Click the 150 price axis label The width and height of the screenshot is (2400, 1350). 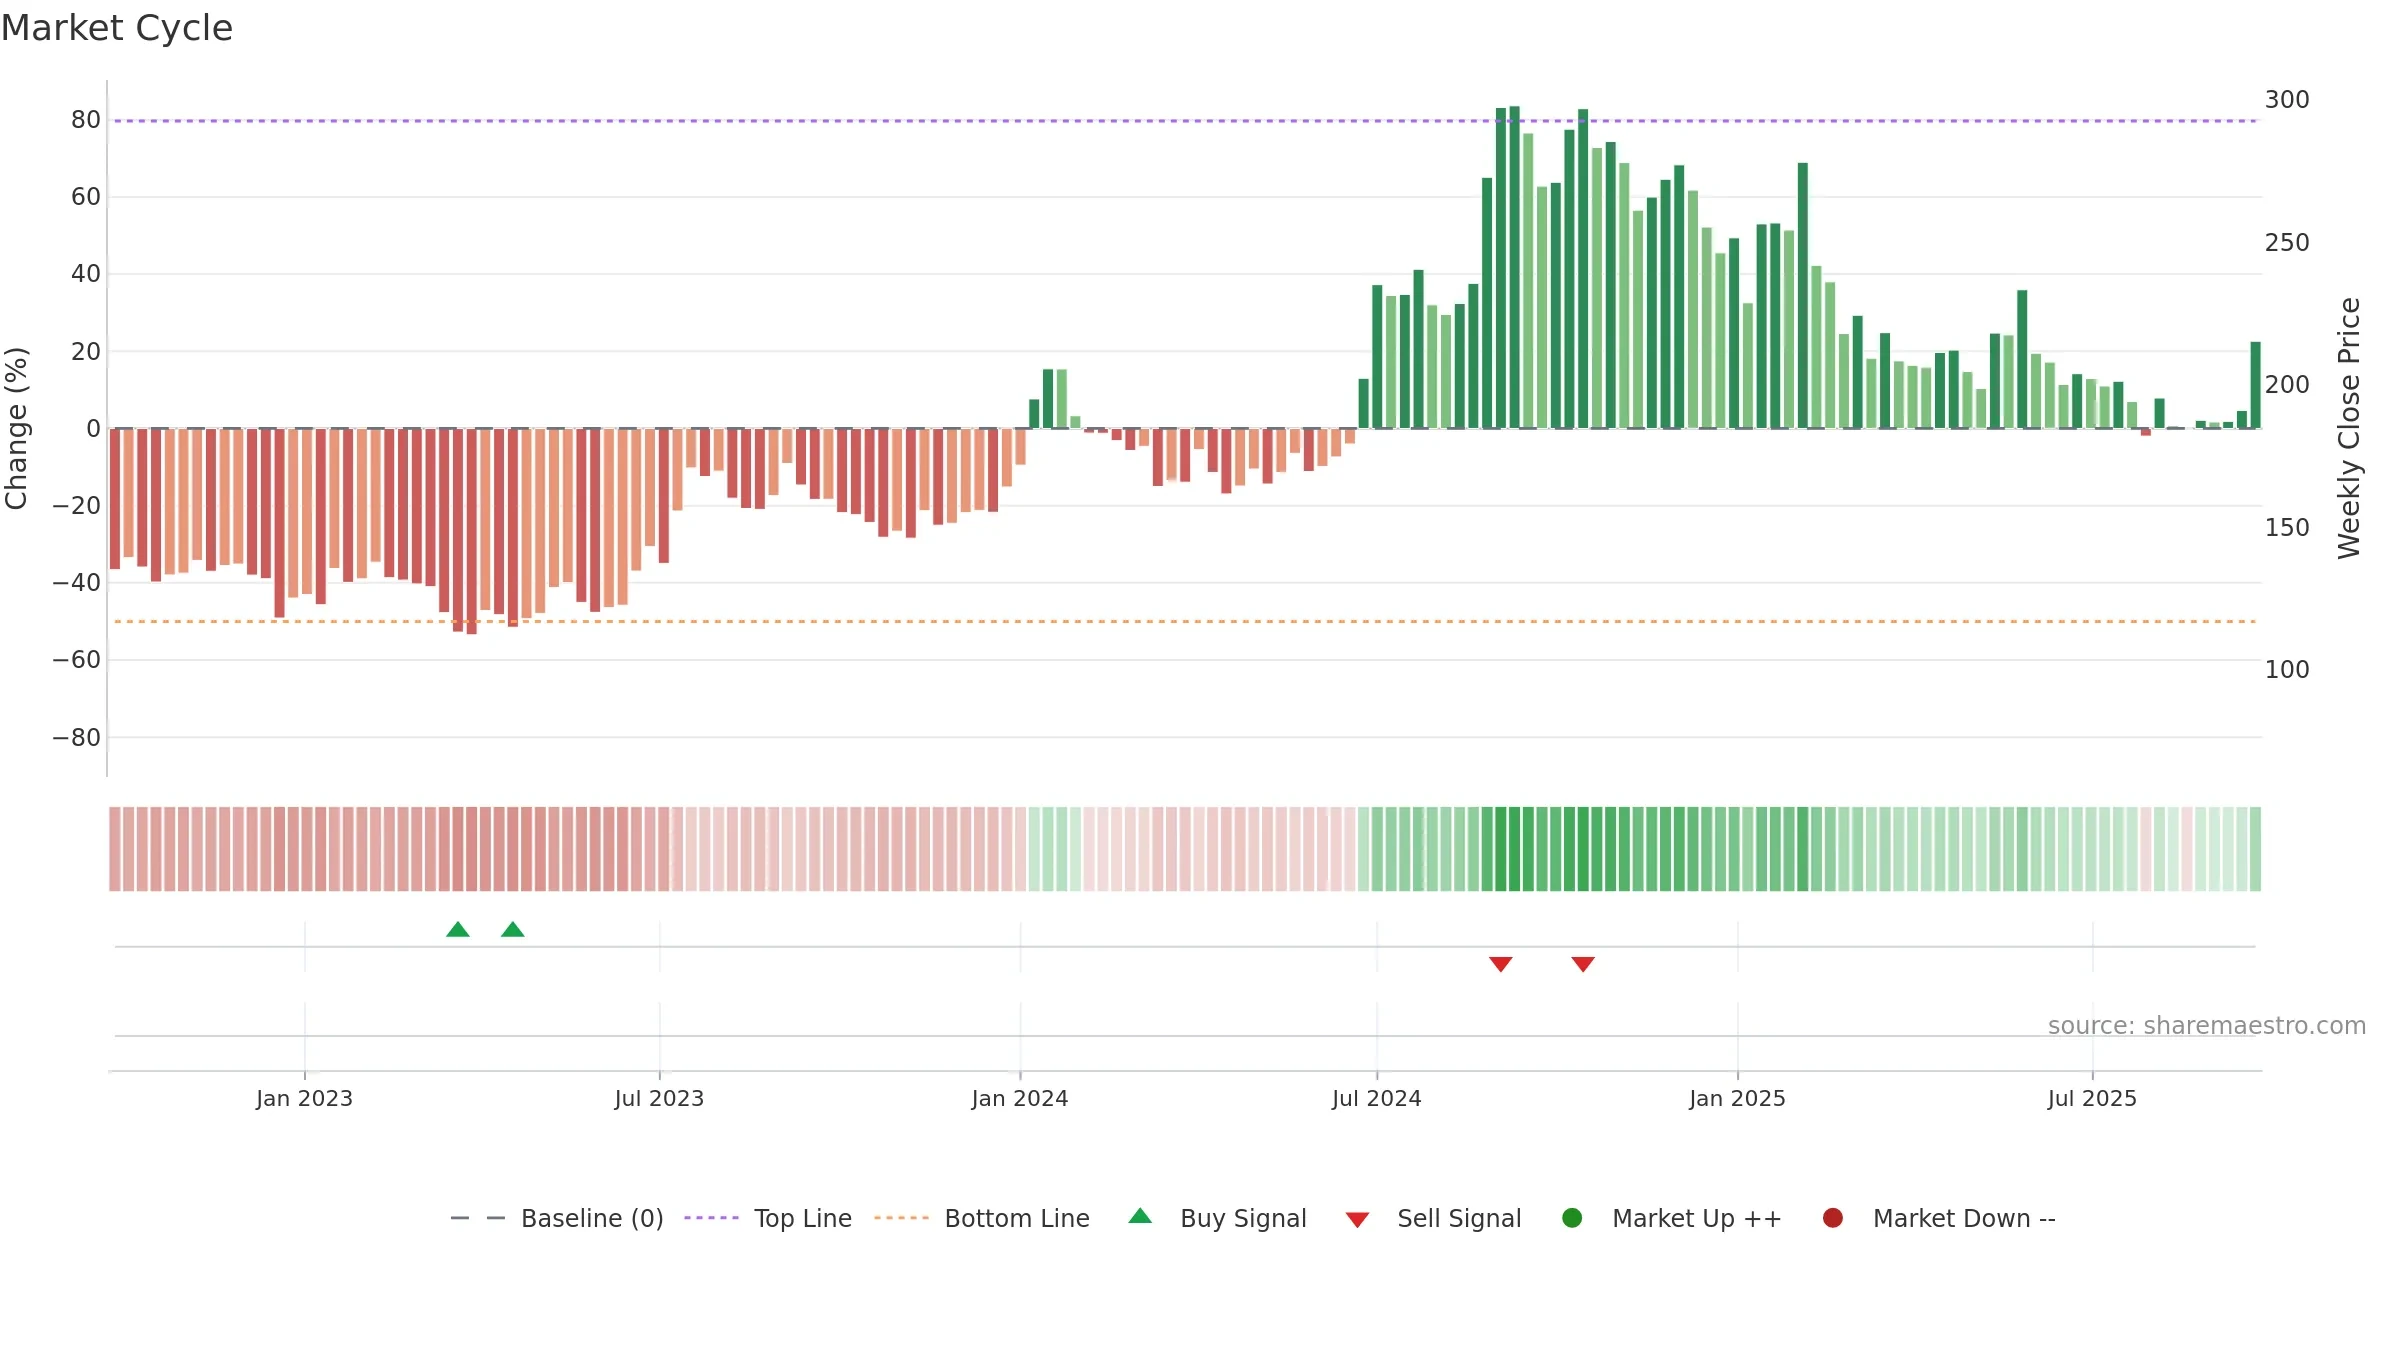click(x=2287, y=528)
